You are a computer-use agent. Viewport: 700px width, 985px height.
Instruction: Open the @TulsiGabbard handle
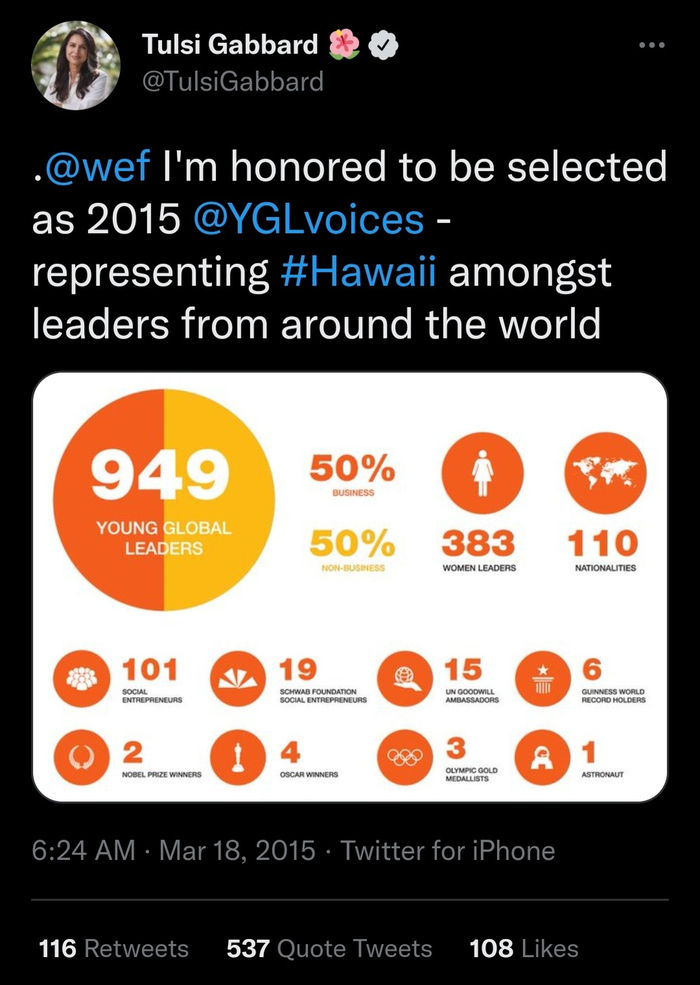(x=233, y=82)
